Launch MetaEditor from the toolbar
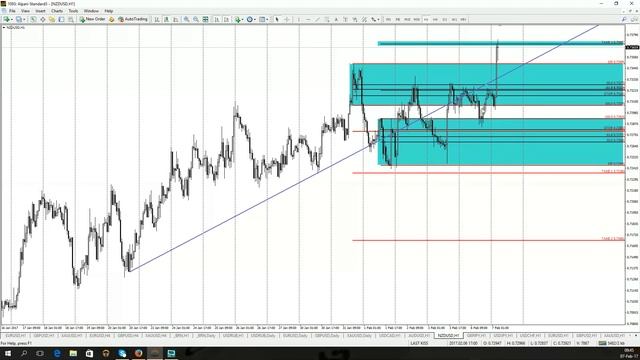The width and height of the screenshot is (640, 360). [x=111, y=19]
